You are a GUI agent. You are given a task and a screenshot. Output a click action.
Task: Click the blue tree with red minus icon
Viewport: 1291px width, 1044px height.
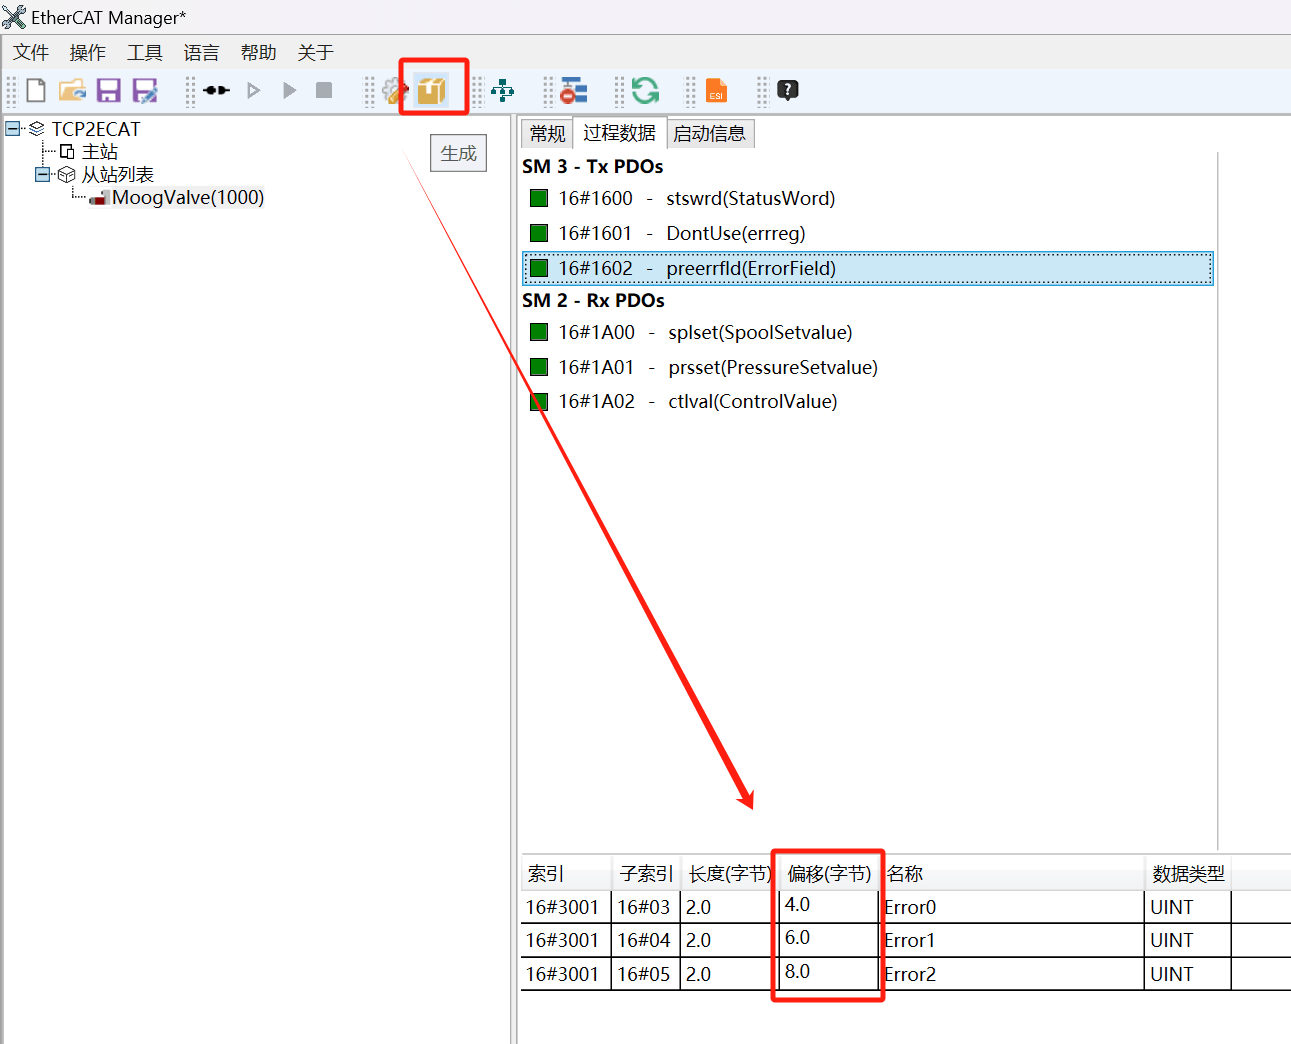[573, 91]
